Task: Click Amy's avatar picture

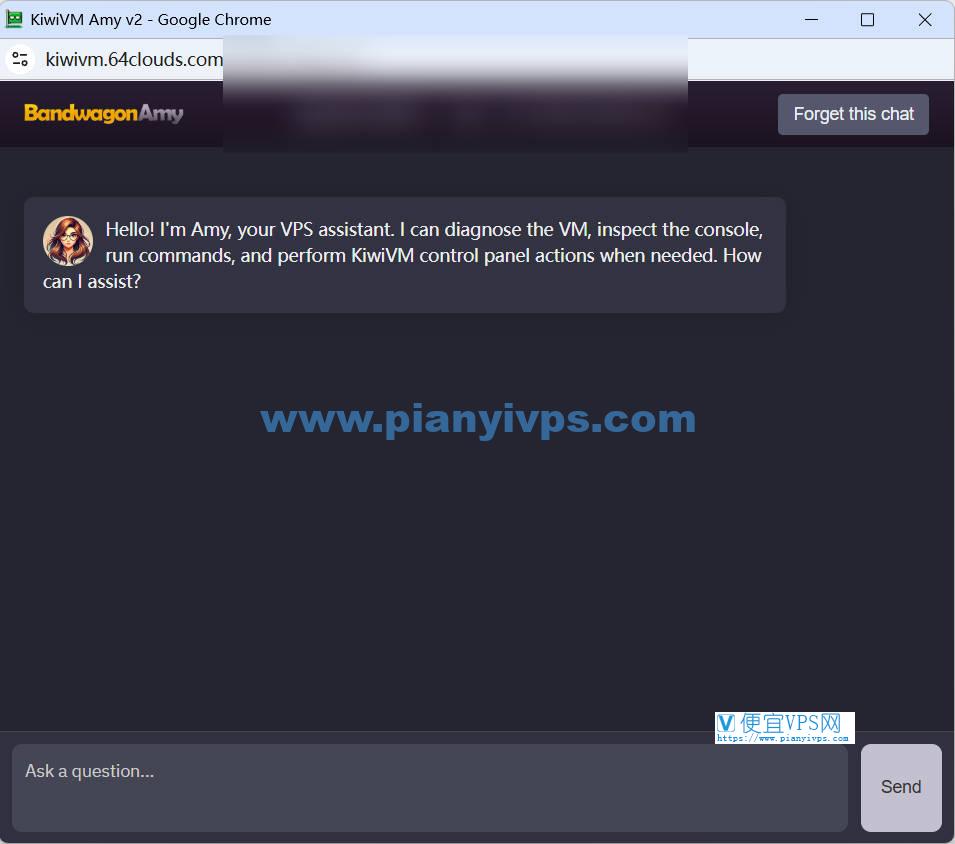Action: pyautogui.click(x=68, y=241)
